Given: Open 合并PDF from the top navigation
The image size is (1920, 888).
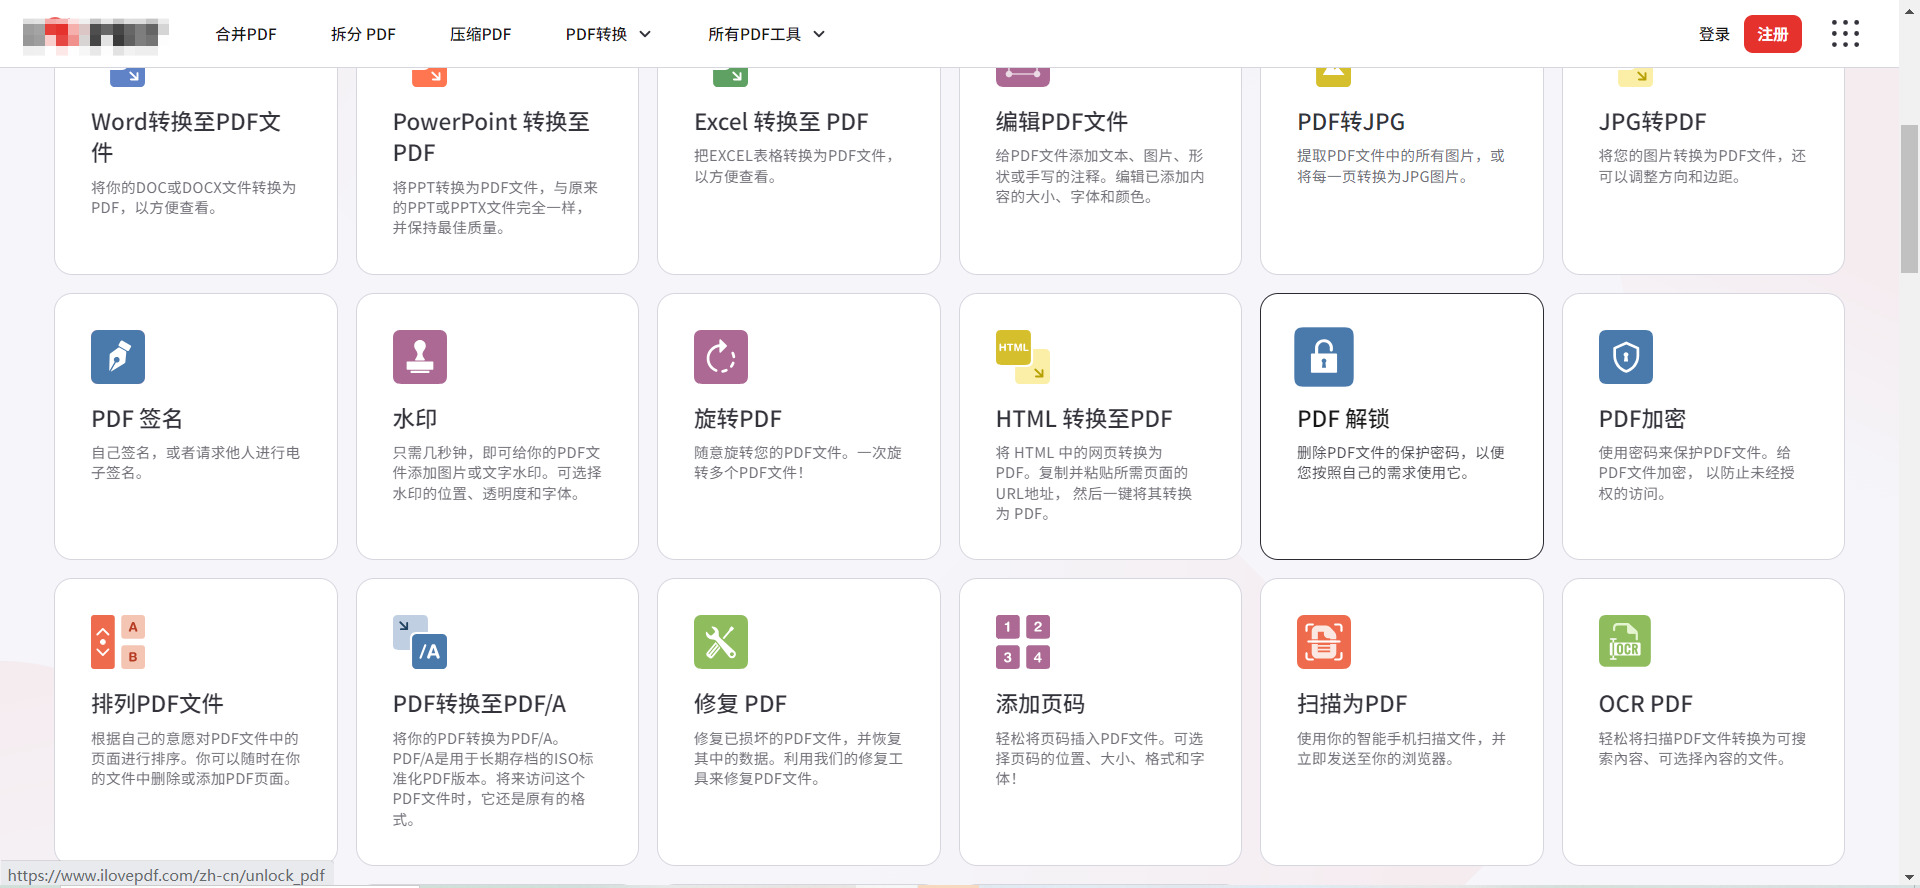Looking at the screenshot, I should (246, 34).
